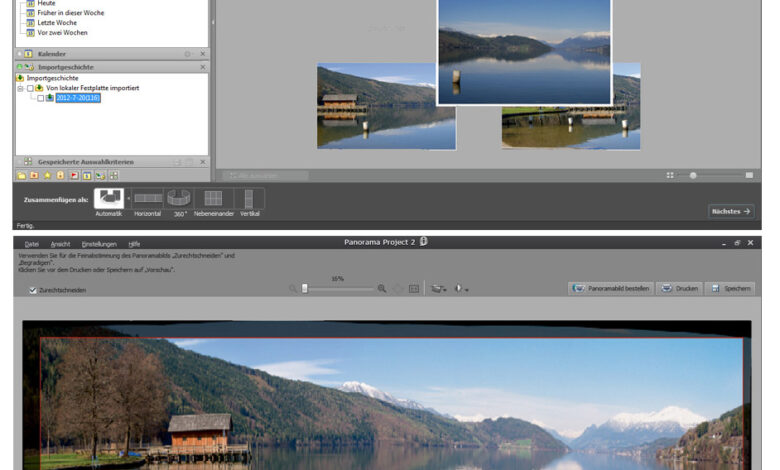Choose the Vertikal stitching icon
780x470 pixels.
[249, 198]
